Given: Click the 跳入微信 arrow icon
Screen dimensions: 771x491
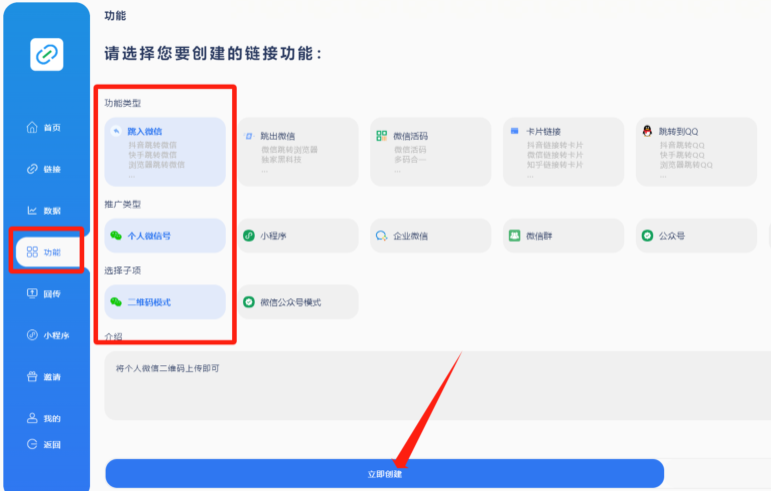Looking at the screenshot, I should (x=116, y=131).
